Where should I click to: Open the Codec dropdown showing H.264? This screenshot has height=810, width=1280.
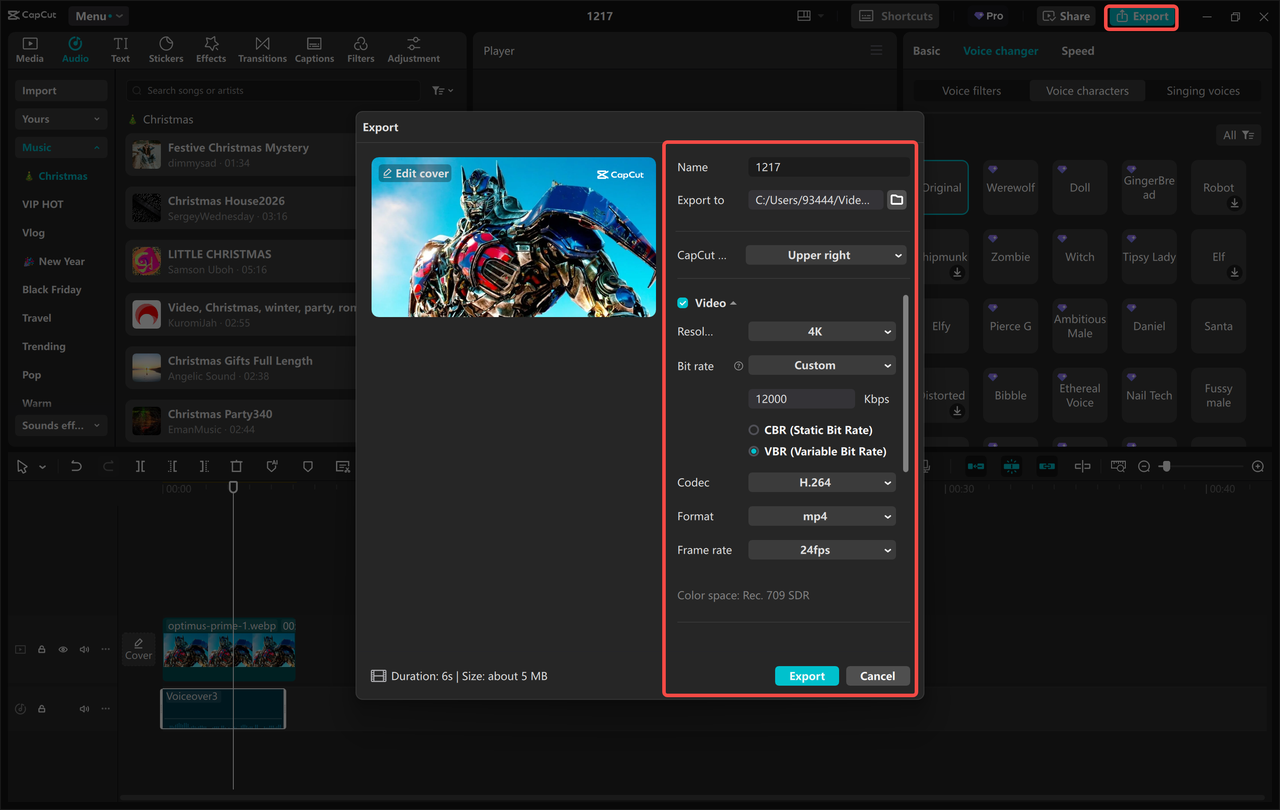pyautogui.click(x=821, y=483)
